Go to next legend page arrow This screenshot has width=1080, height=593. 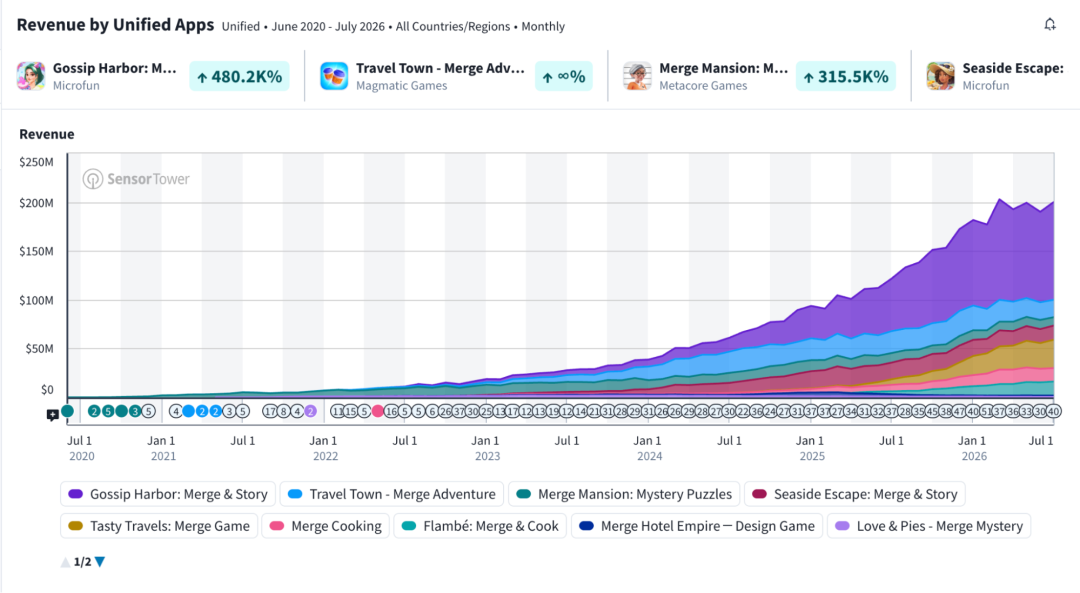click(100, 561)
